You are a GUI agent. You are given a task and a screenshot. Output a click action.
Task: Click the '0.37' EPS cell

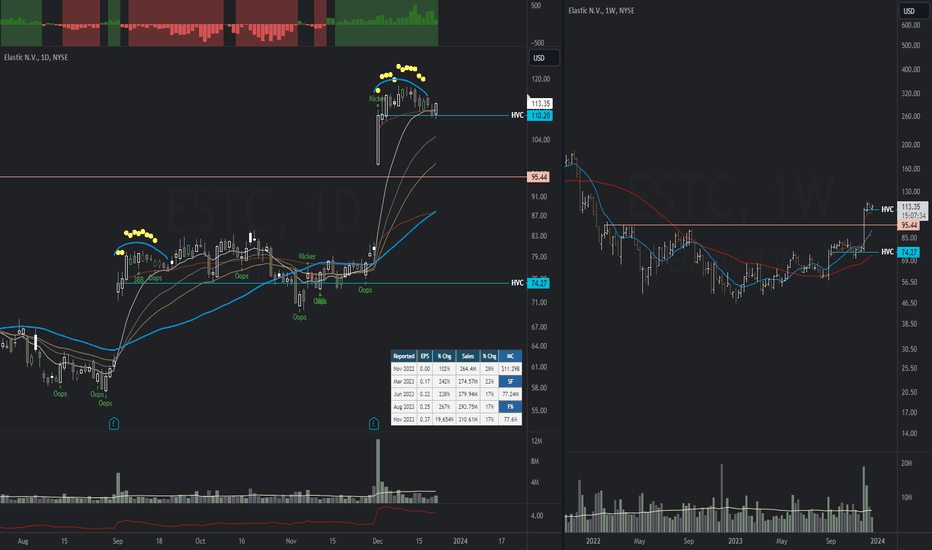pos(425,419)
